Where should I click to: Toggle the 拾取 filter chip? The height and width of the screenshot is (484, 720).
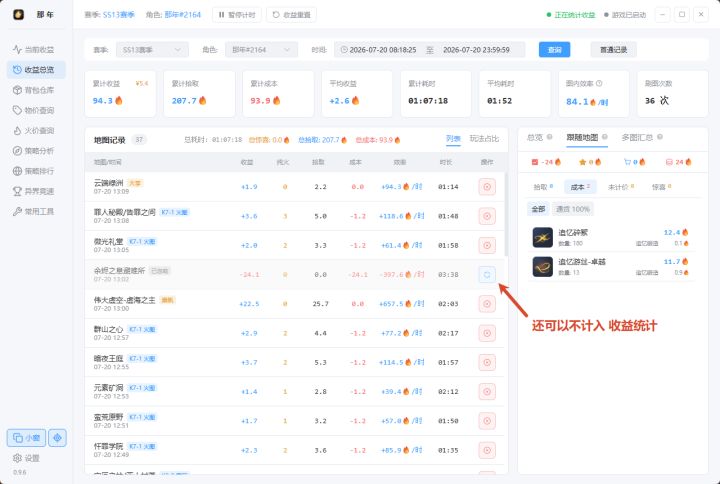543,187
